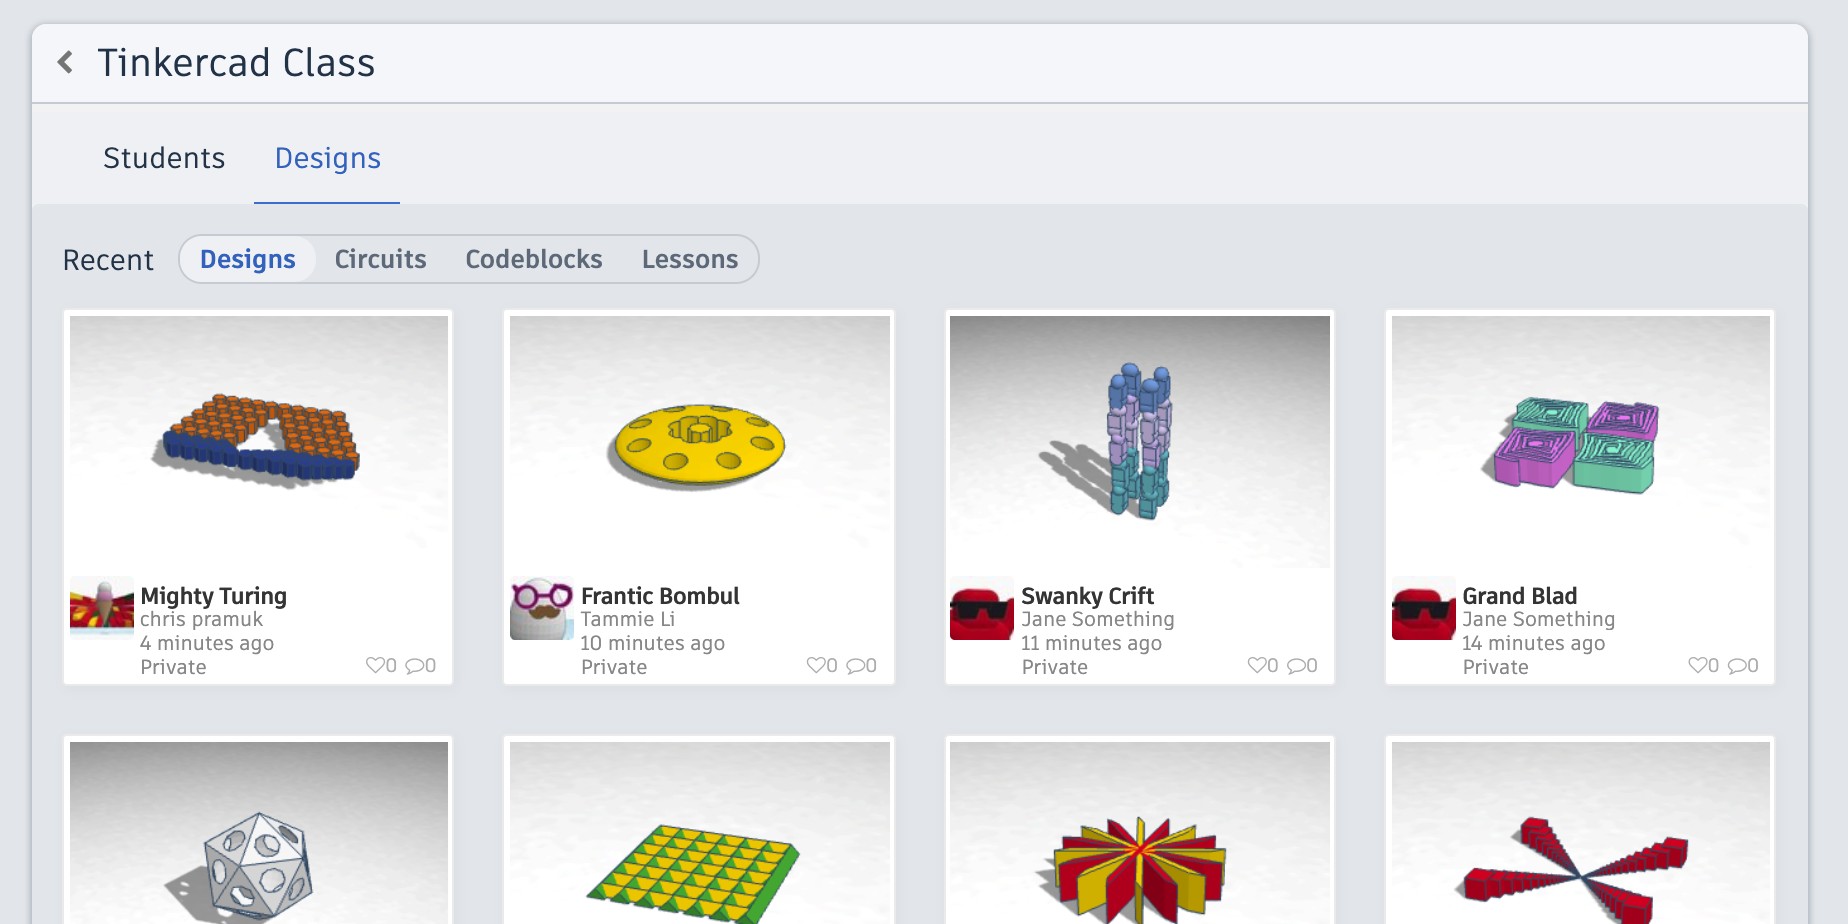Image resolution: width=1848 pixels, height=924 pixels.
Task: Open the yellow disc Frantic Bombul thumbnail
Action: point(700,442)
